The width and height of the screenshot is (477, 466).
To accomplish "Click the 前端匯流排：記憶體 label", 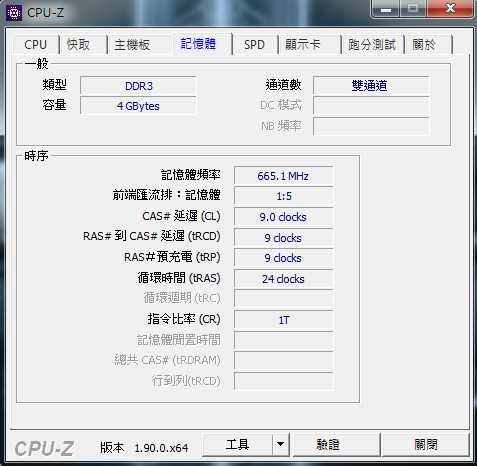I will pyautogui.click(x=166, y=195).
